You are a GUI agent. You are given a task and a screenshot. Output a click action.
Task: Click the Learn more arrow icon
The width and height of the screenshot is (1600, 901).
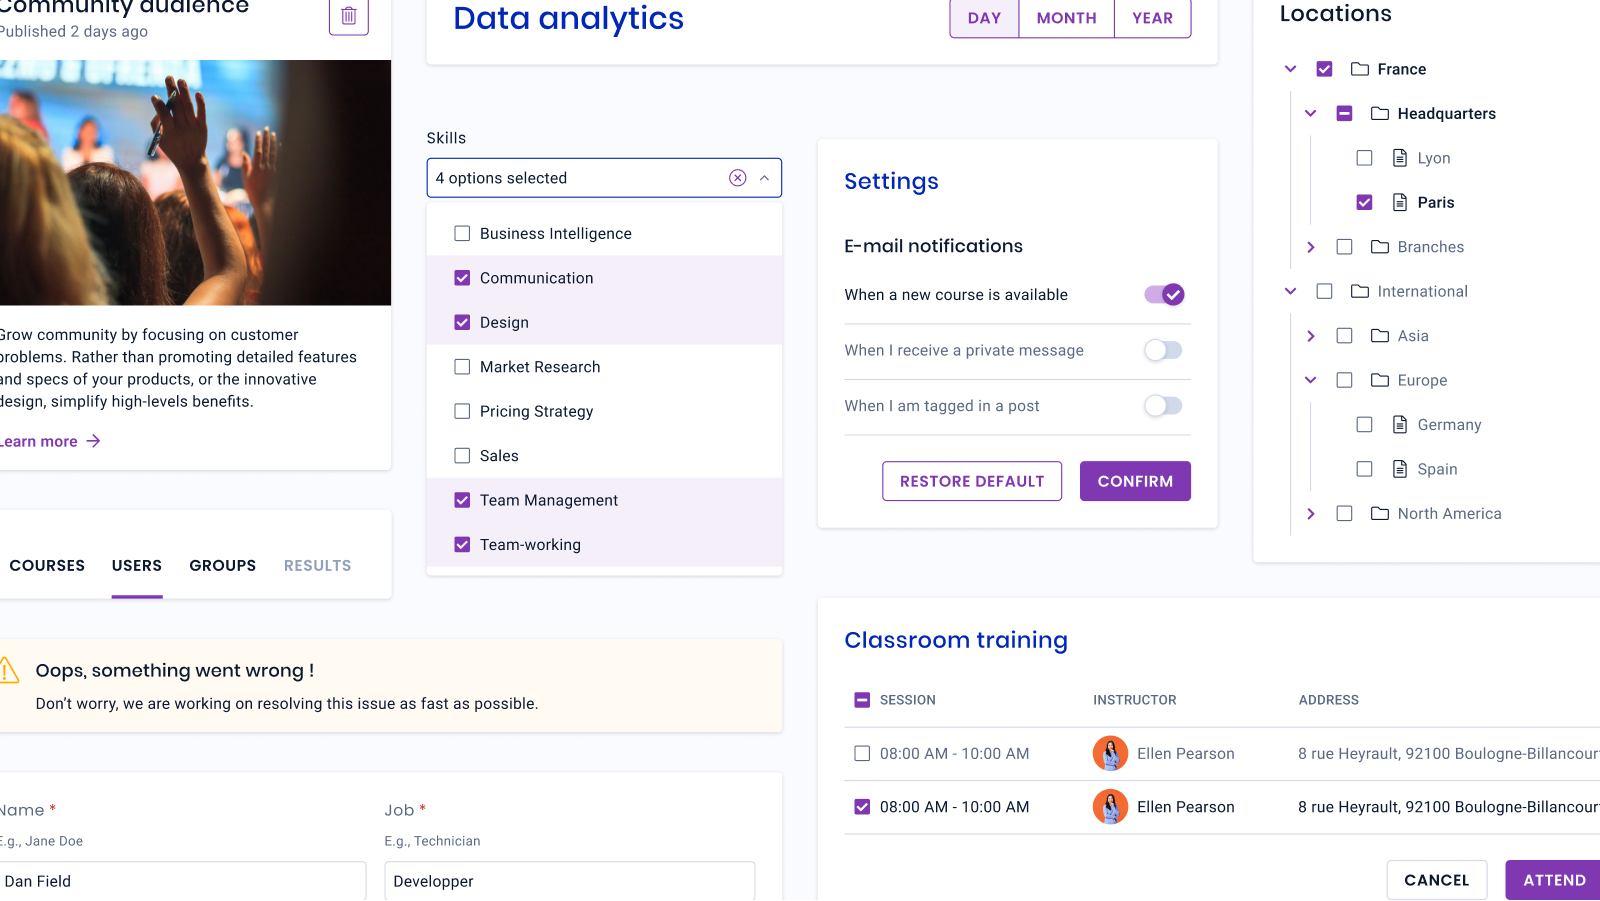pos(93,441)
